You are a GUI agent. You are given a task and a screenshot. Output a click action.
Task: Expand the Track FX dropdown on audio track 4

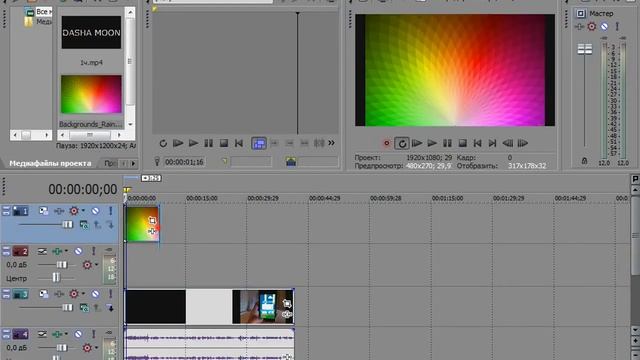(x=66, y=334)
